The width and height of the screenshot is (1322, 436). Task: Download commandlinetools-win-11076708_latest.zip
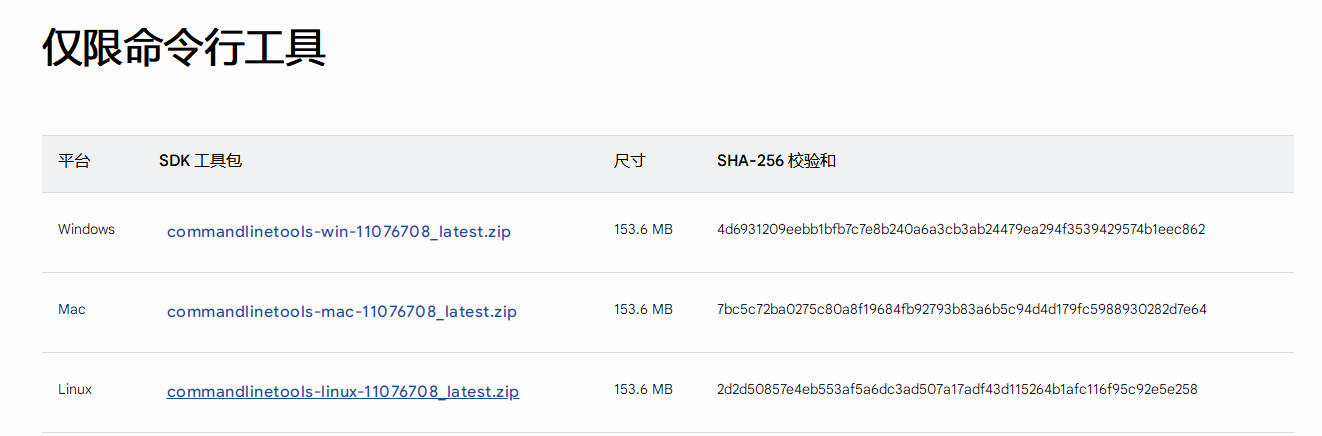point(339,231)
